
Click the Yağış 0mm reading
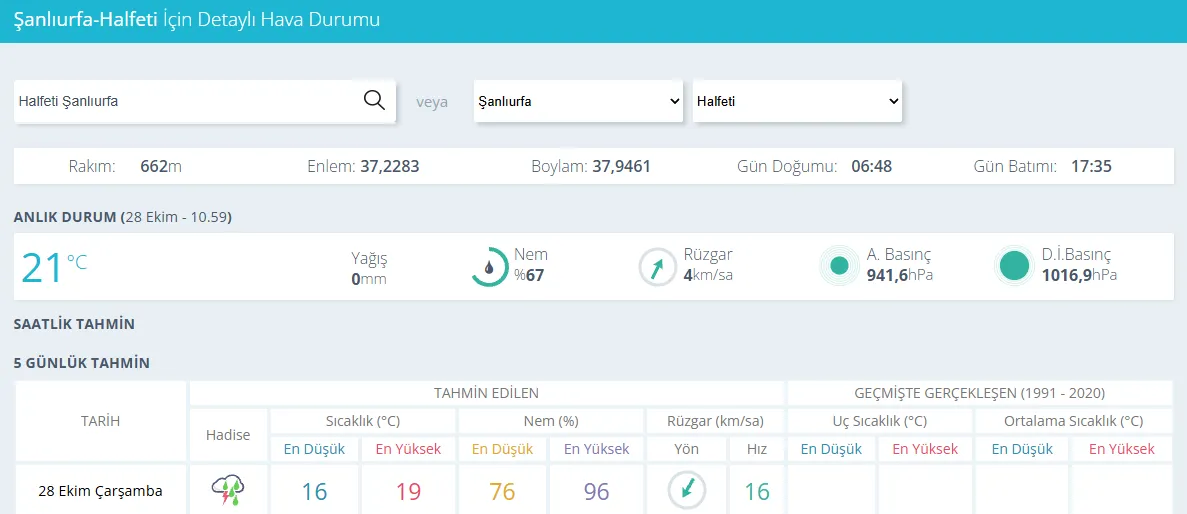pyautogui.click(x=369, y=269)
